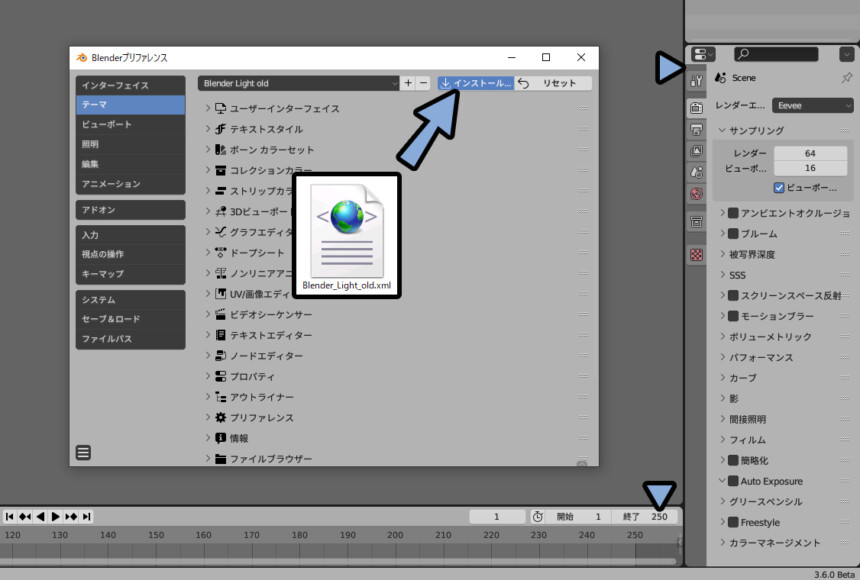Open the Texture properties checker icon tab
The width and height of the screenshot is (860, 580).
(x=697, y=255)
